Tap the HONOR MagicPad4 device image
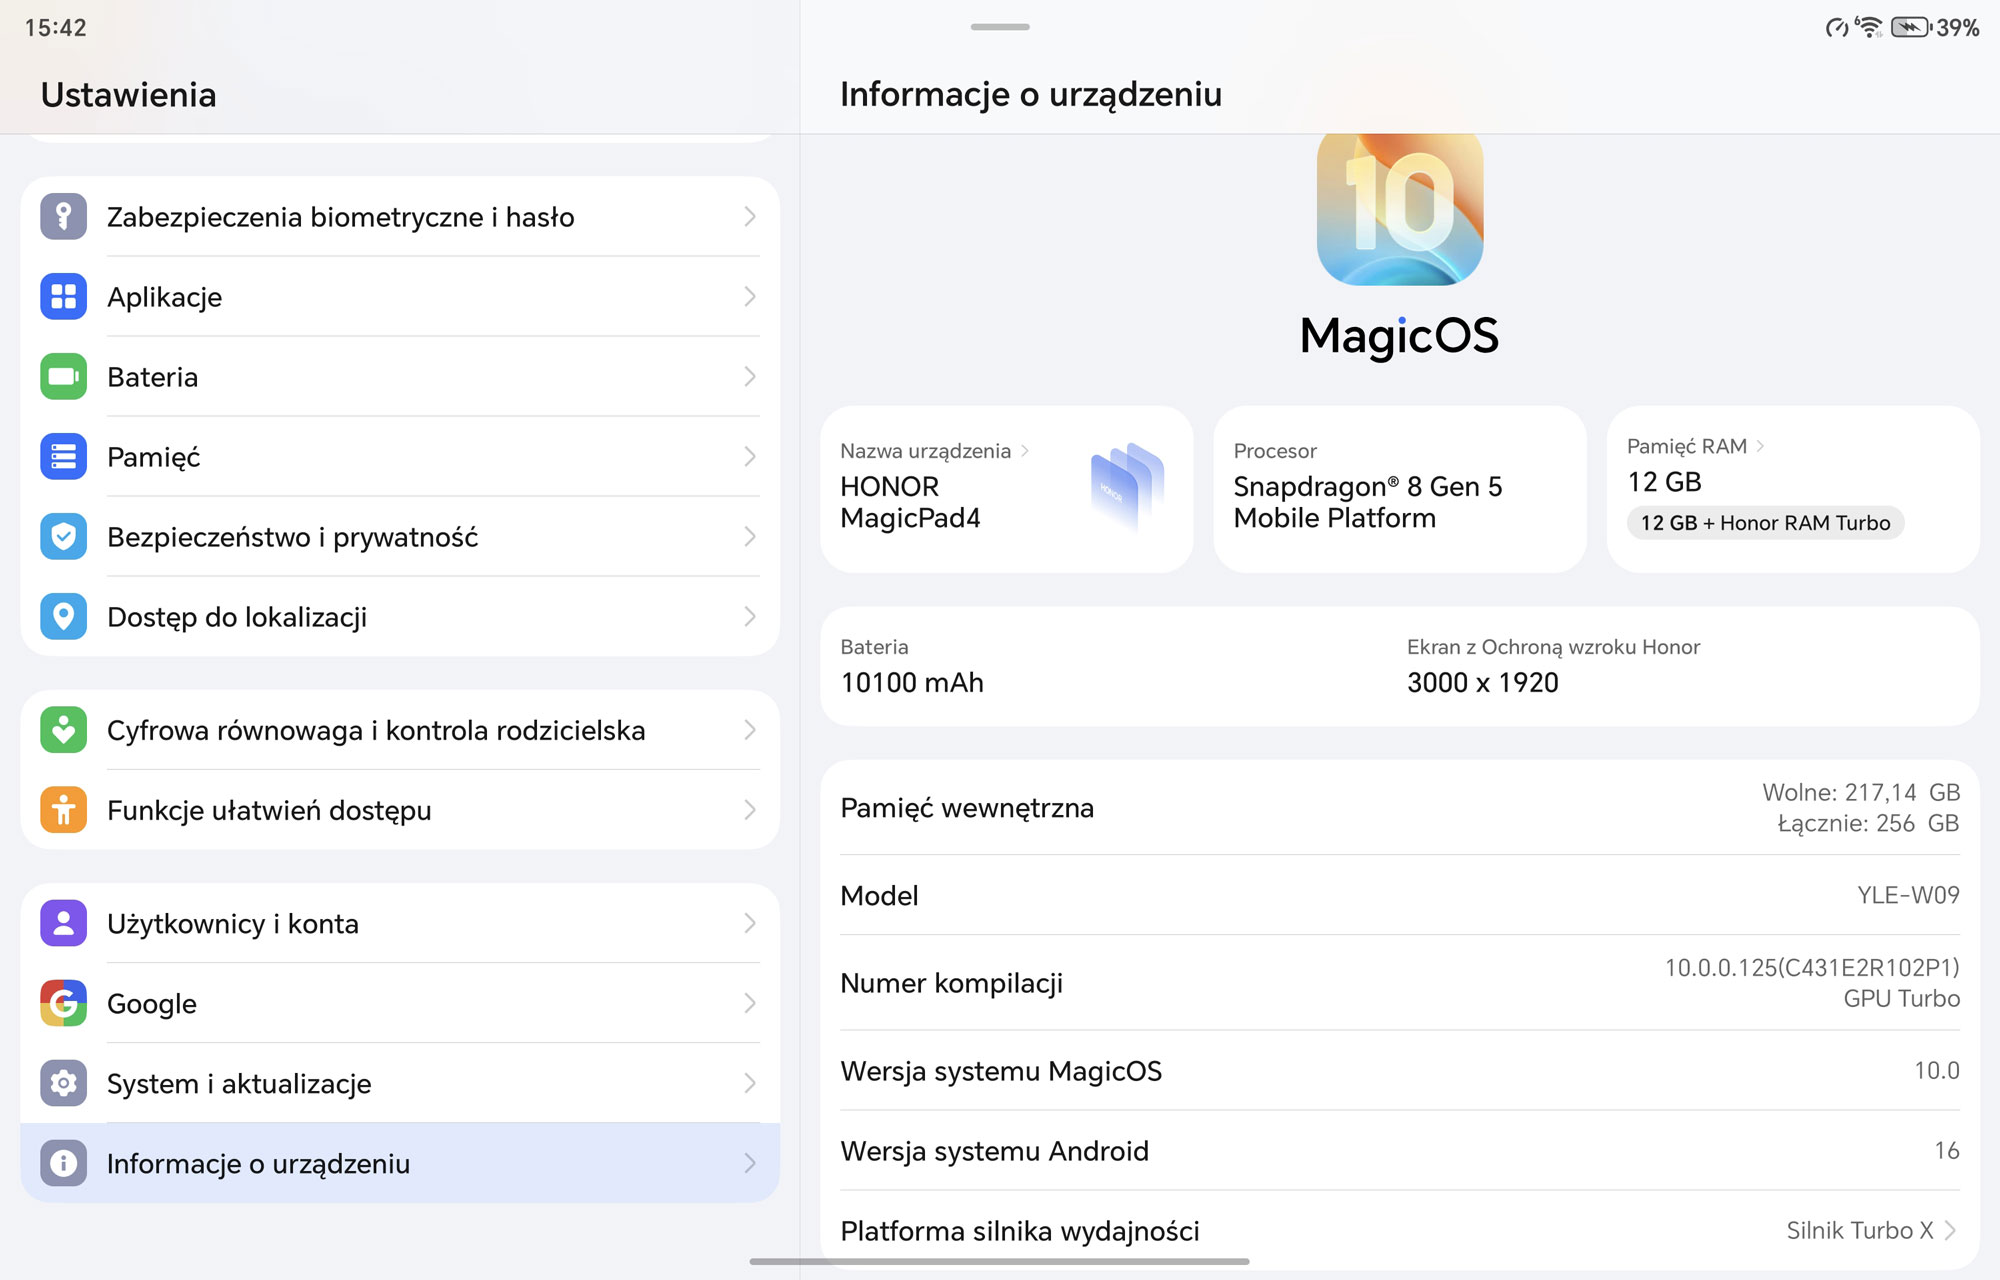 (x=1127, y=486)
